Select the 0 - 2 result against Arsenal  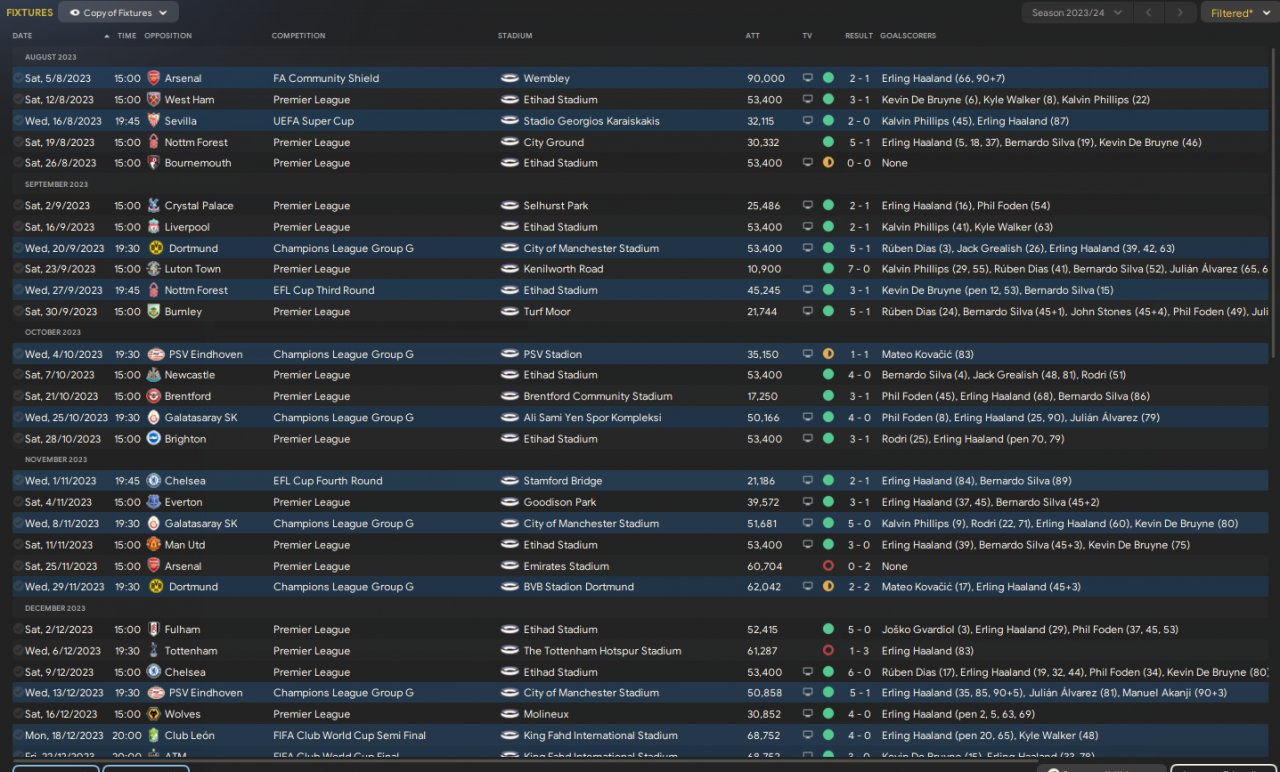[859, 566]
